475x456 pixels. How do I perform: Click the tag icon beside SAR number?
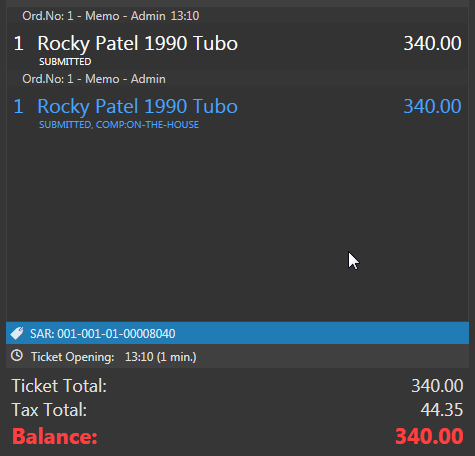coord(17,333)
